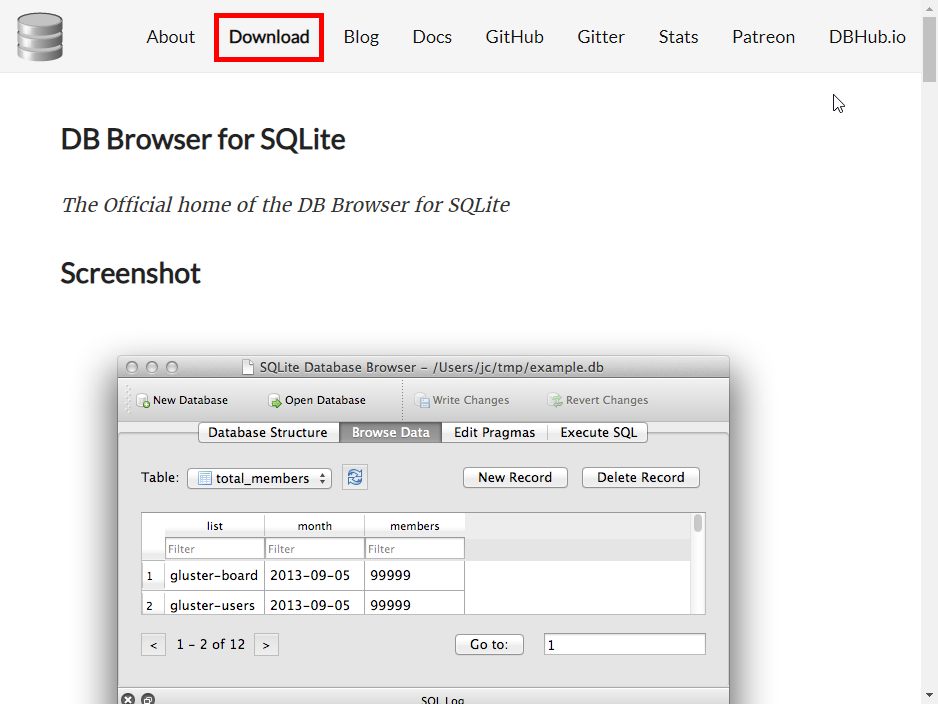Close the SQL Log panel with the x icon
This screenshot has width=938, height=704.
[128, 699]
